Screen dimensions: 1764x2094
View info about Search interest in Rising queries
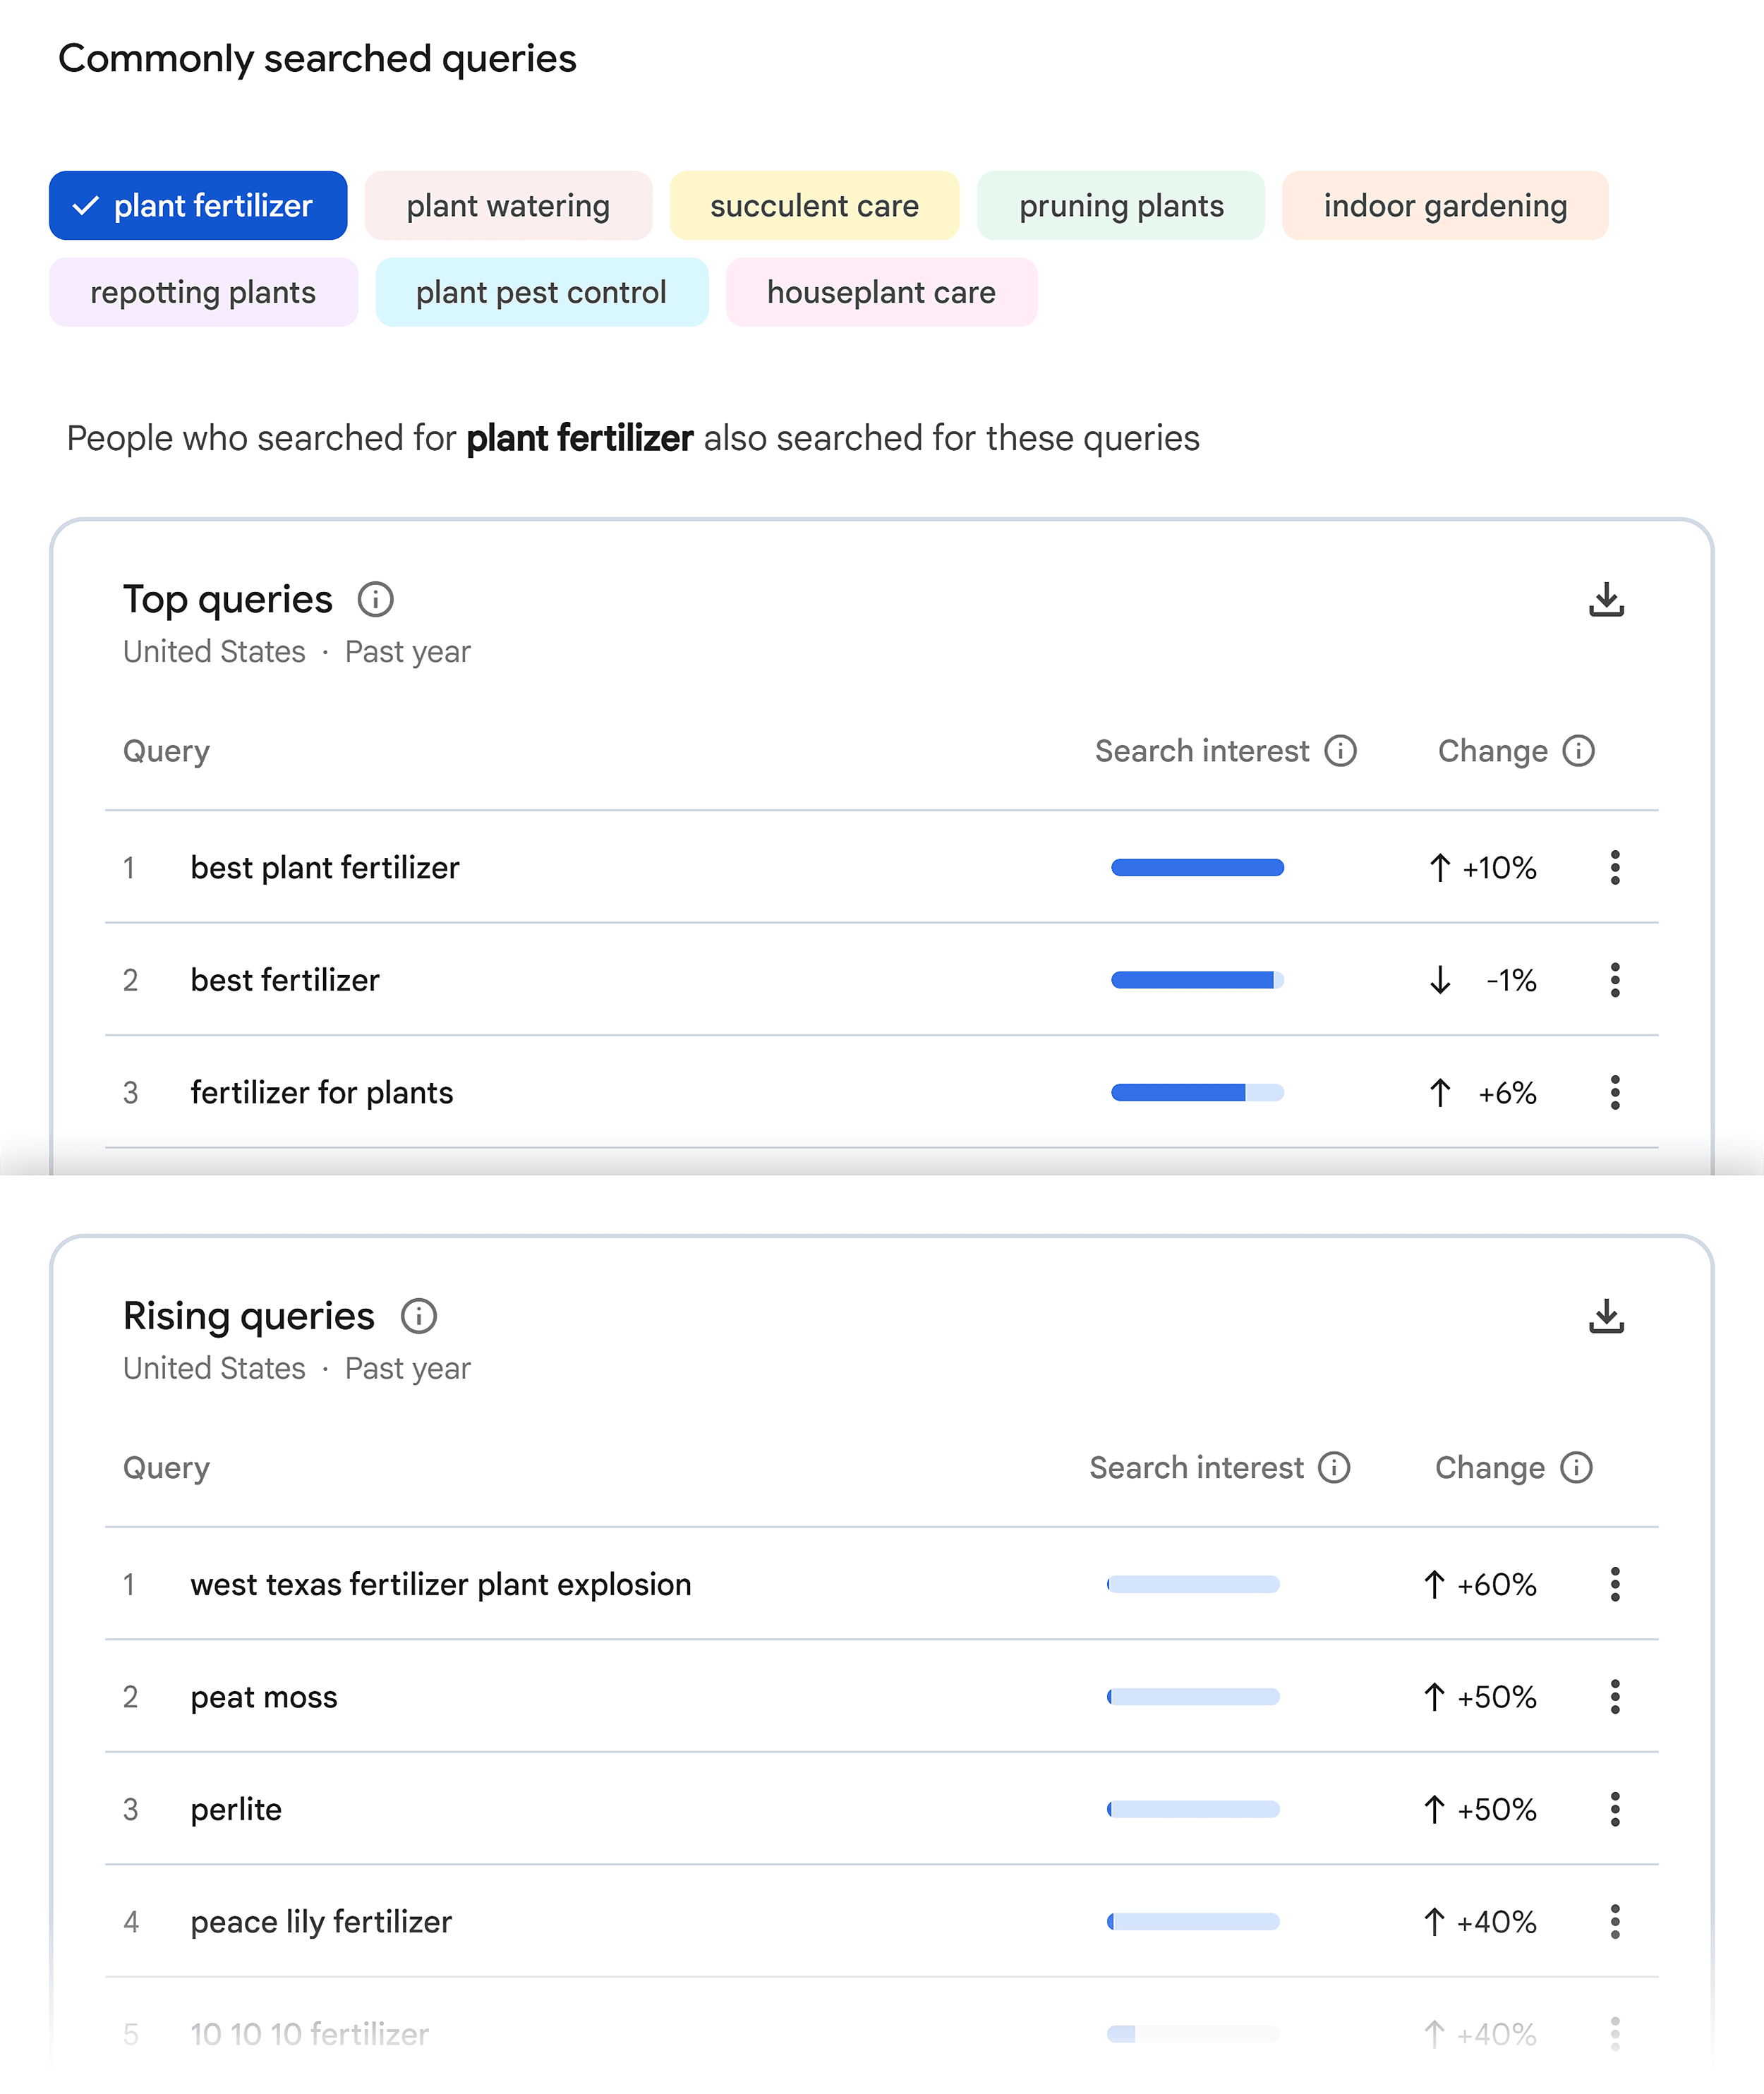point(1334,1467)
